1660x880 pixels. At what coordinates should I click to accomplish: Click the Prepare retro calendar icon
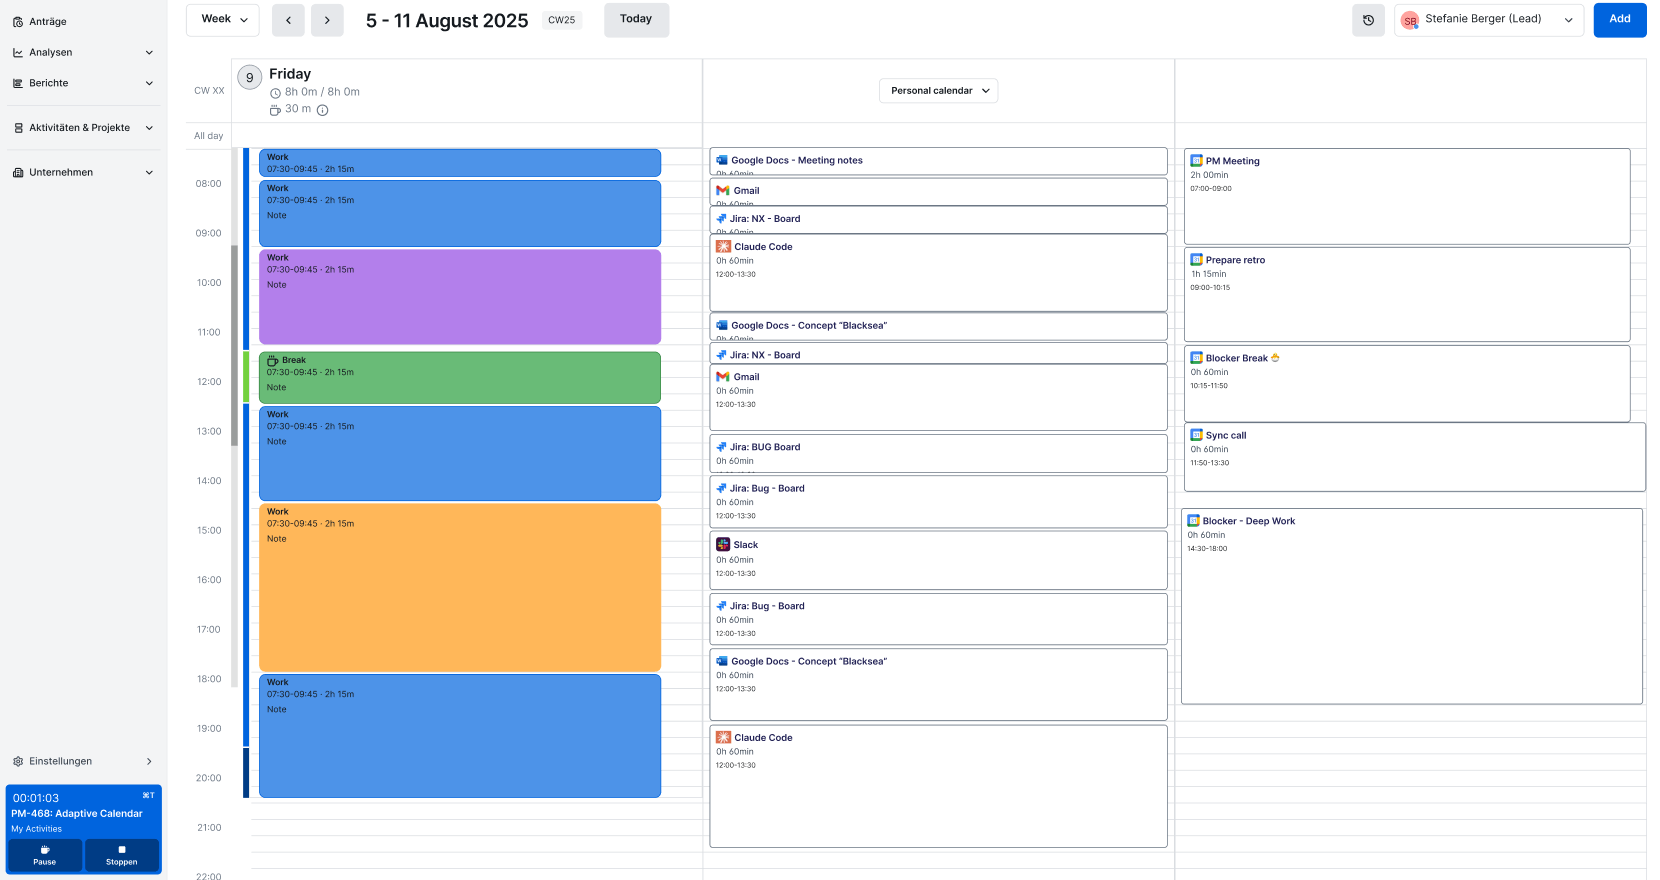tap(1196, 260)
